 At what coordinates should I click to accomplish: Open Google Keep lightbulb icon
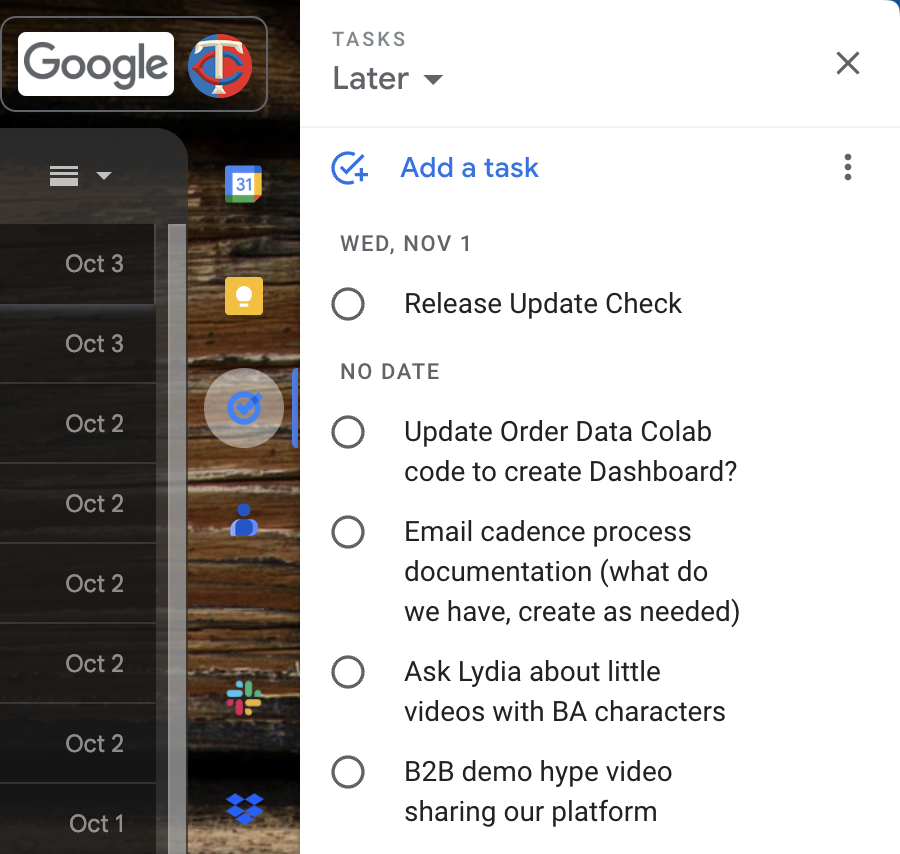(243, 296)
